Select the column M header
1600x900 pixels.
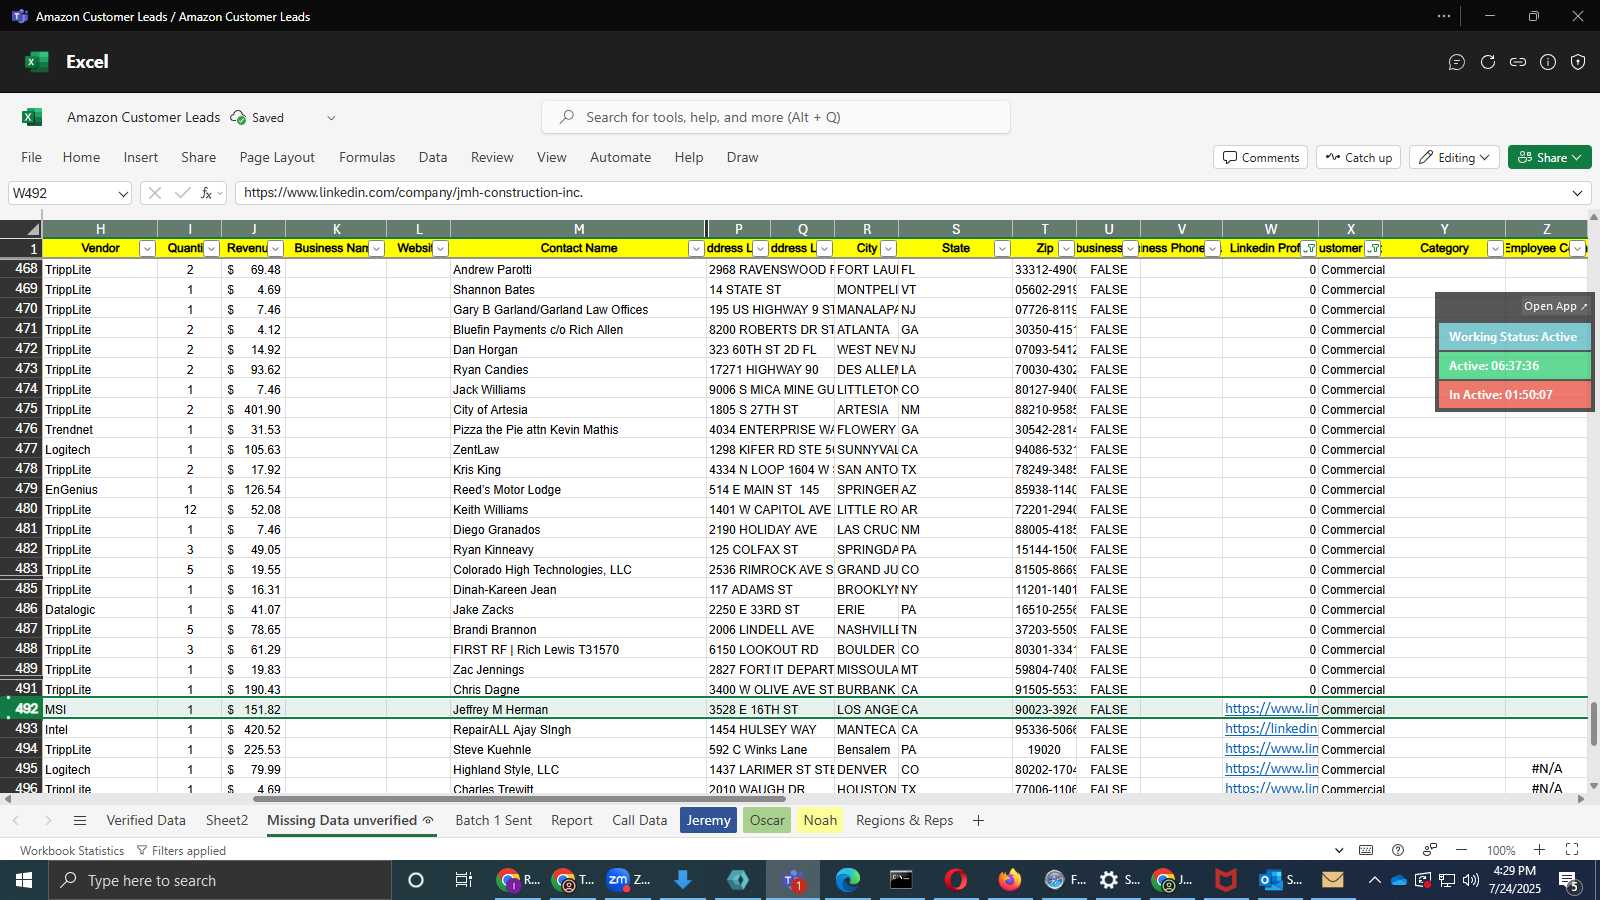(578, 229)
